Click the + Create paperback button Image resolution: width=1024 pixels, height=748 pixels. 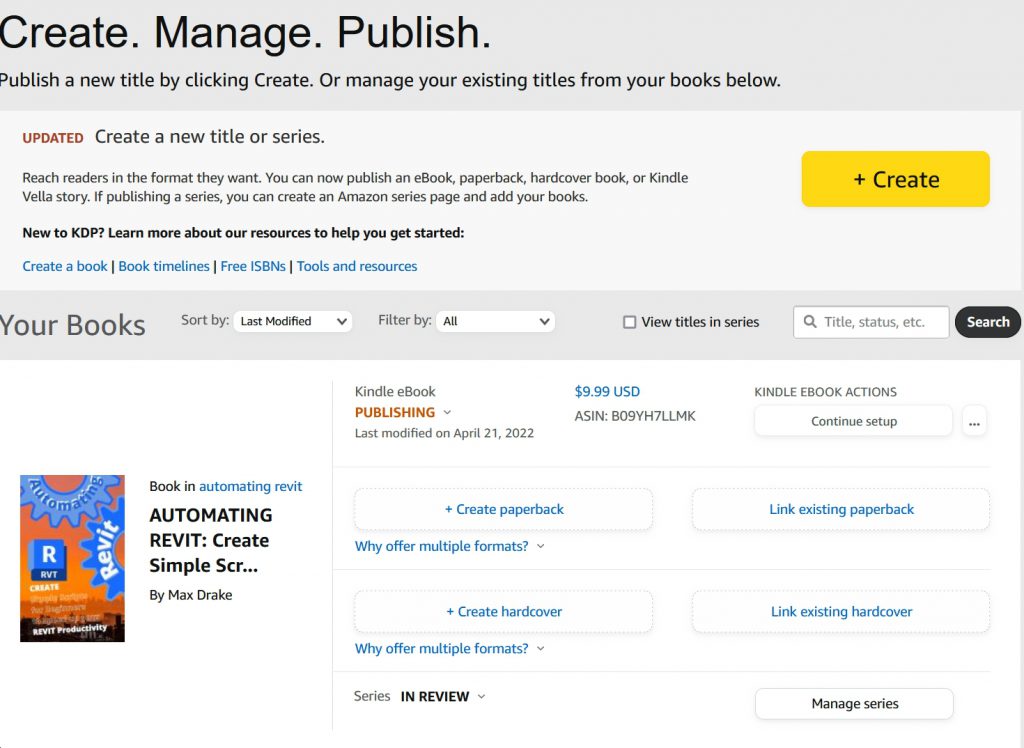click(x=503, y=509)
